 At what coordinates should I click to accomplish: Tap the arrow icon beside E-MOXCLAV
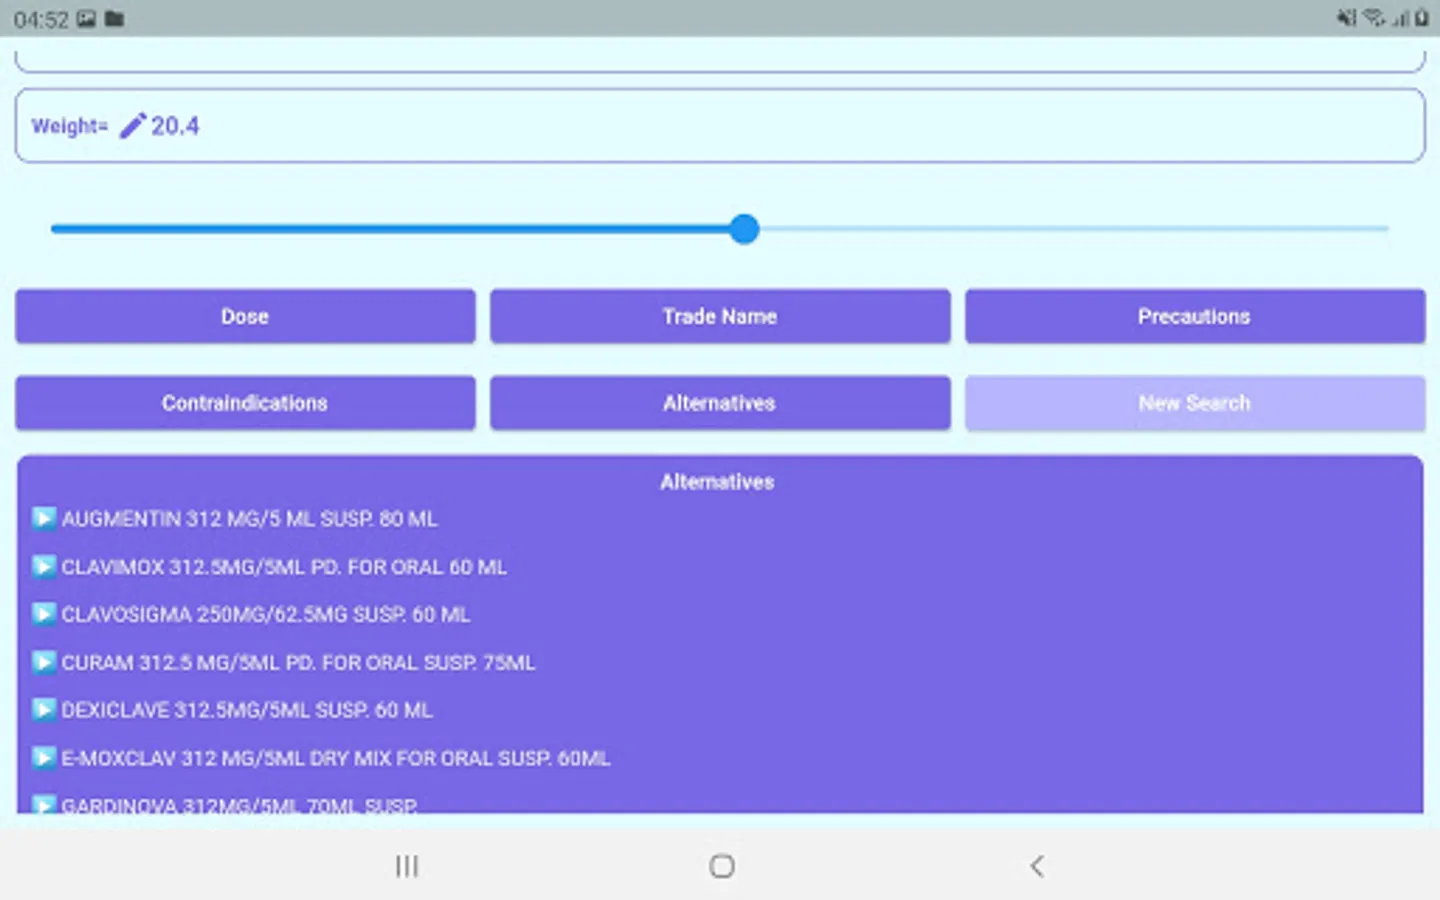pos(43,757)
